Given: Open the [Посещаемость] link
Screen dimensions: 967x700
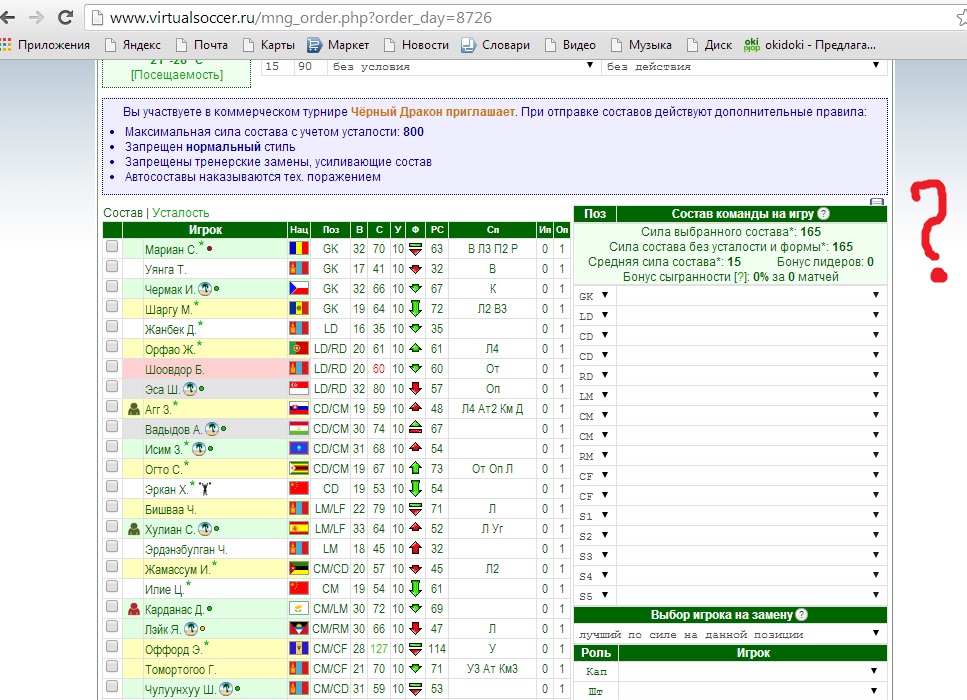Looking at the screenshot, I should tap(177, 75).
